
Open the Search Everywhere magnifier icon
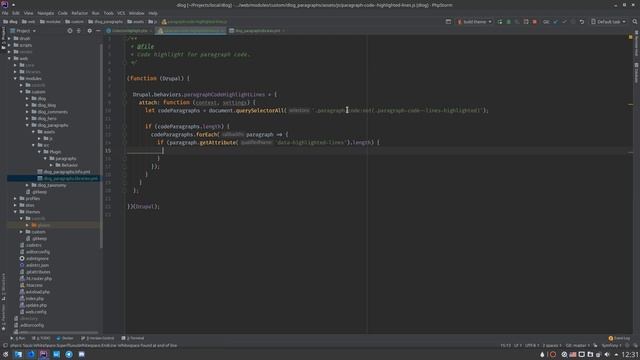click(x=635, y=22)
